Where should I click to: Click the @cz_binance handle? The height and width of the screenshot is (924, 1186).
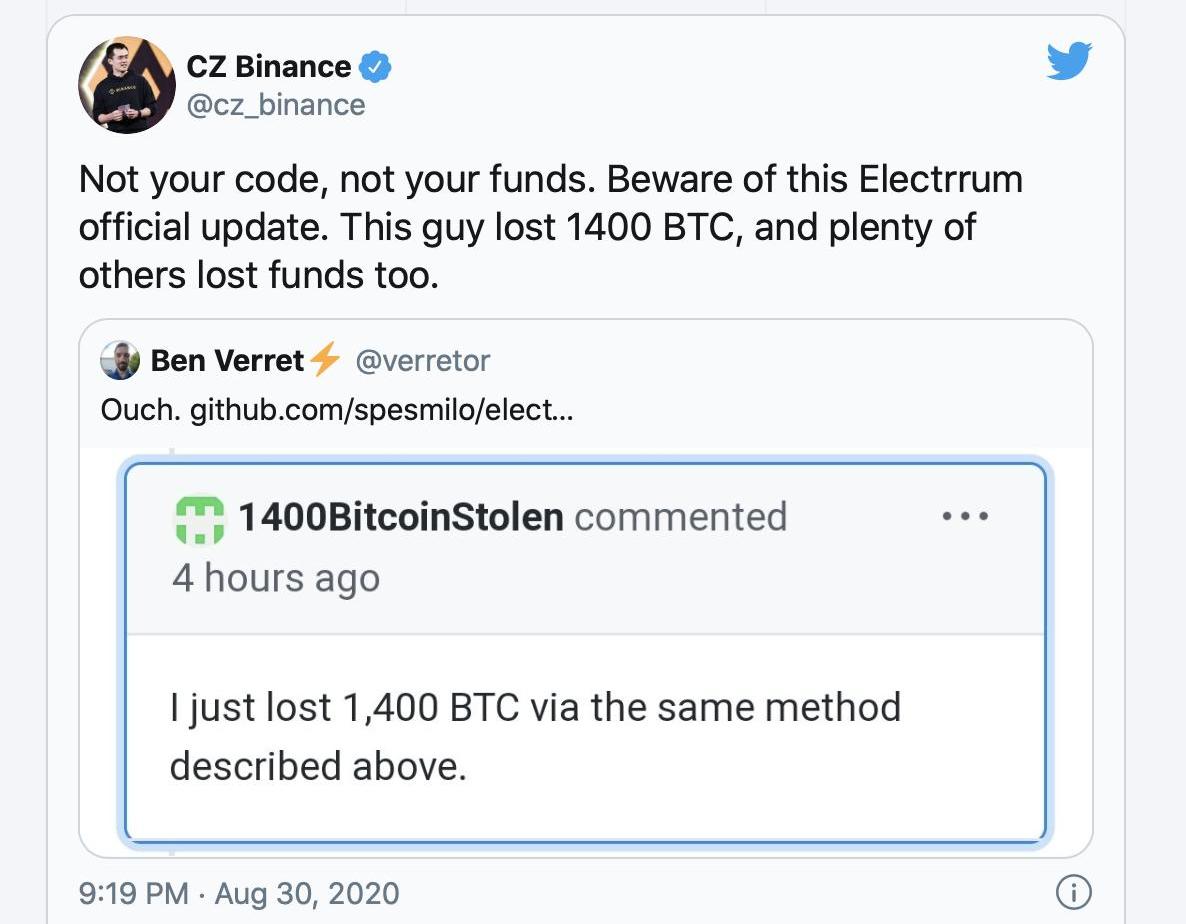coord(276,105)
